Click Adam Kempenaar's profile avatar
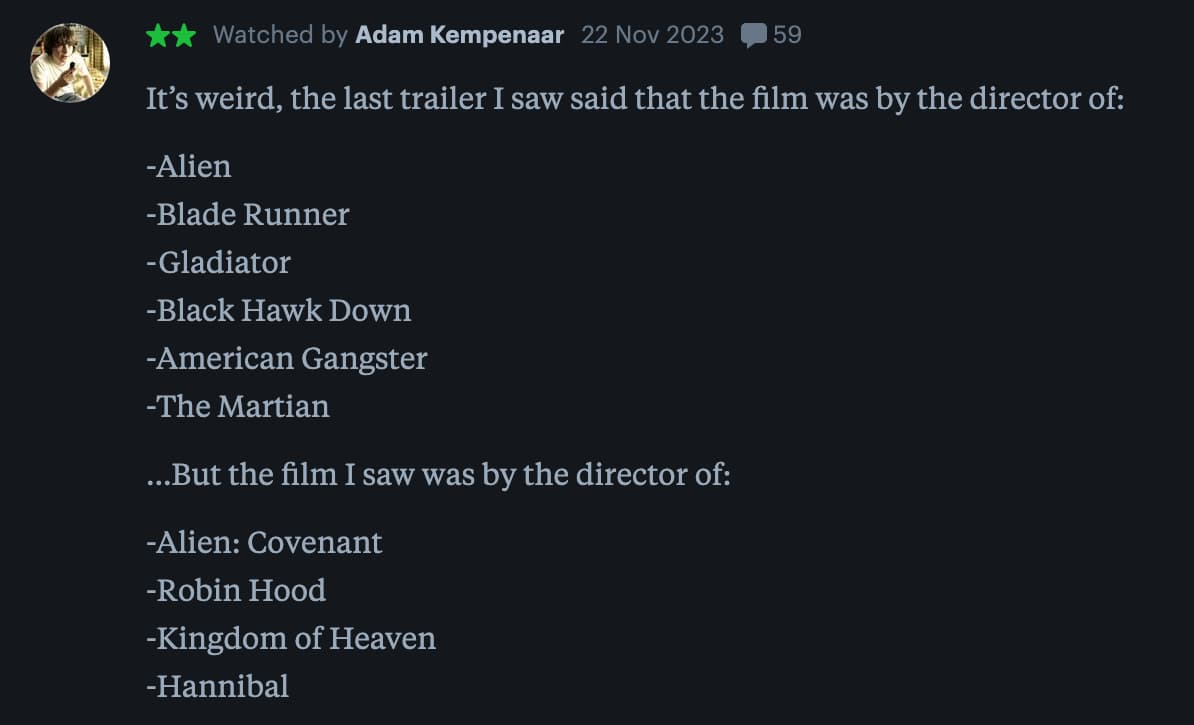 [x=70, y=62]
